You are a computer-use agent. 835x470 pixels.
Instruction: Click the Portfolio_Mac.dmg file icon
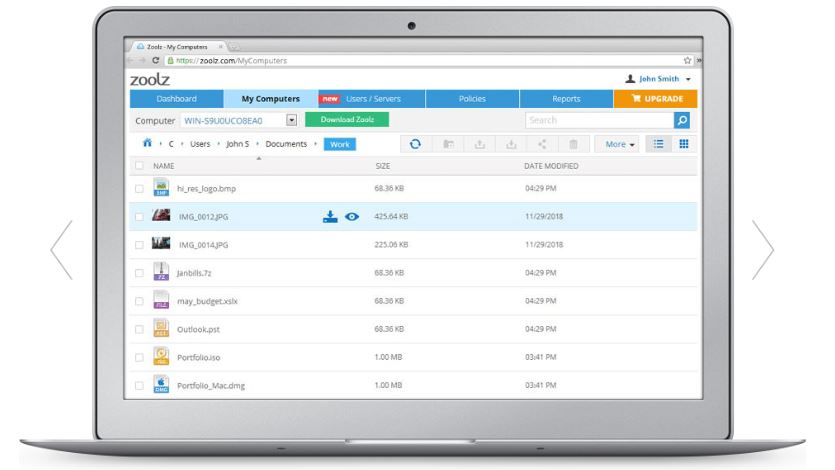click(x=161, y=384)
